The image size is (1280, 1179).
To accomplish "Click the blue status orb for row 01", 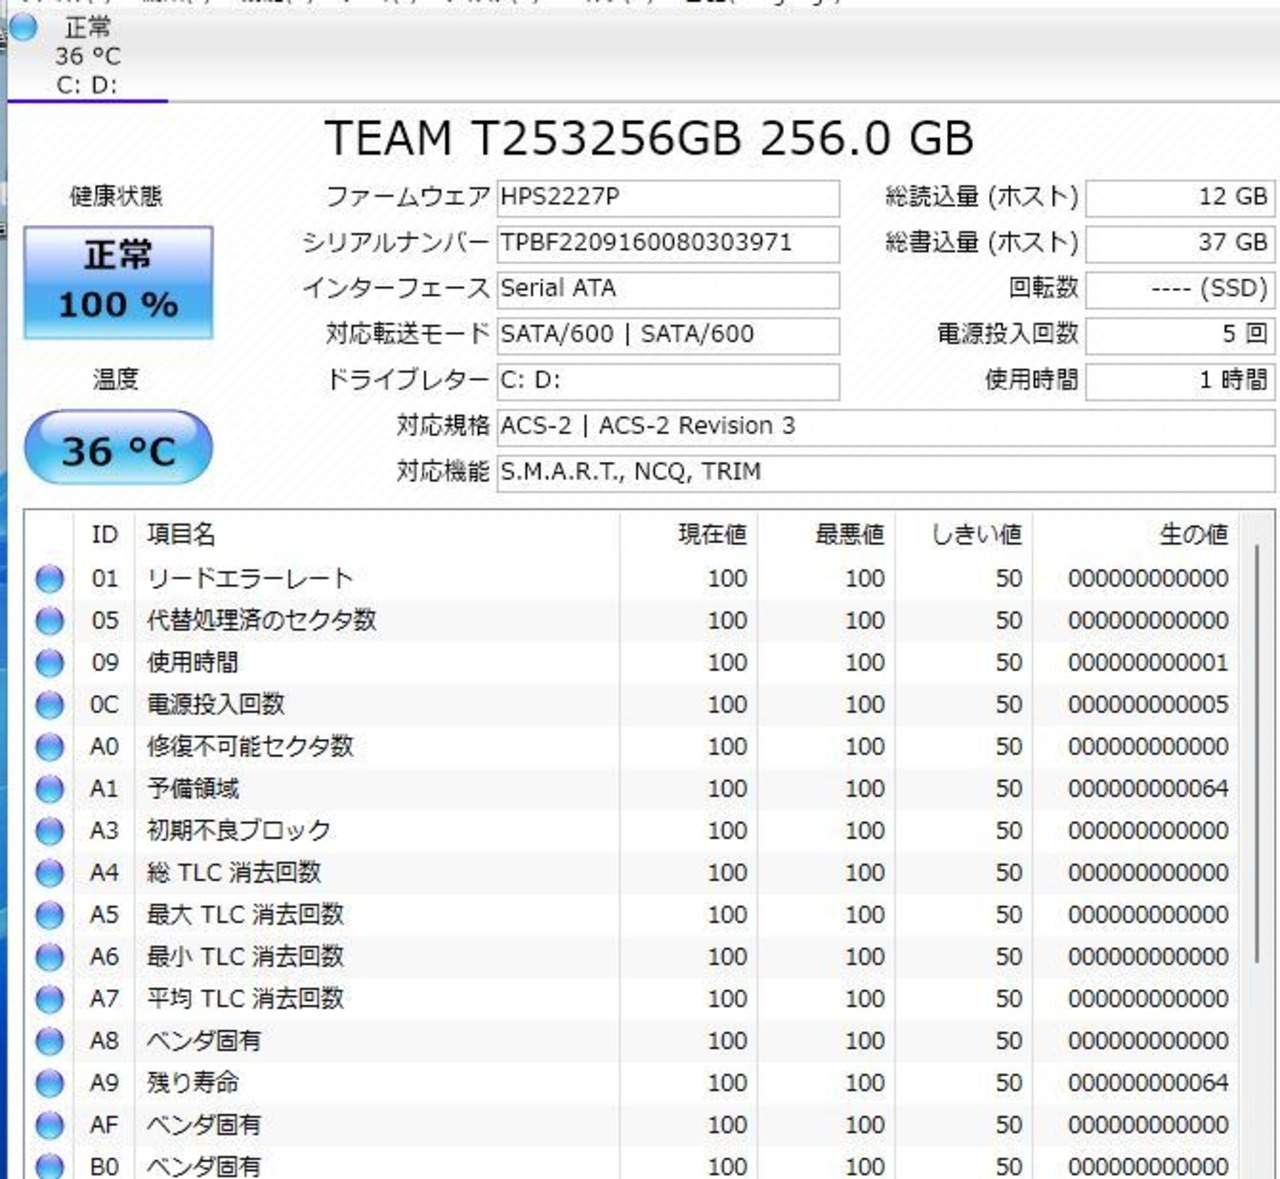I will (49, 579).
